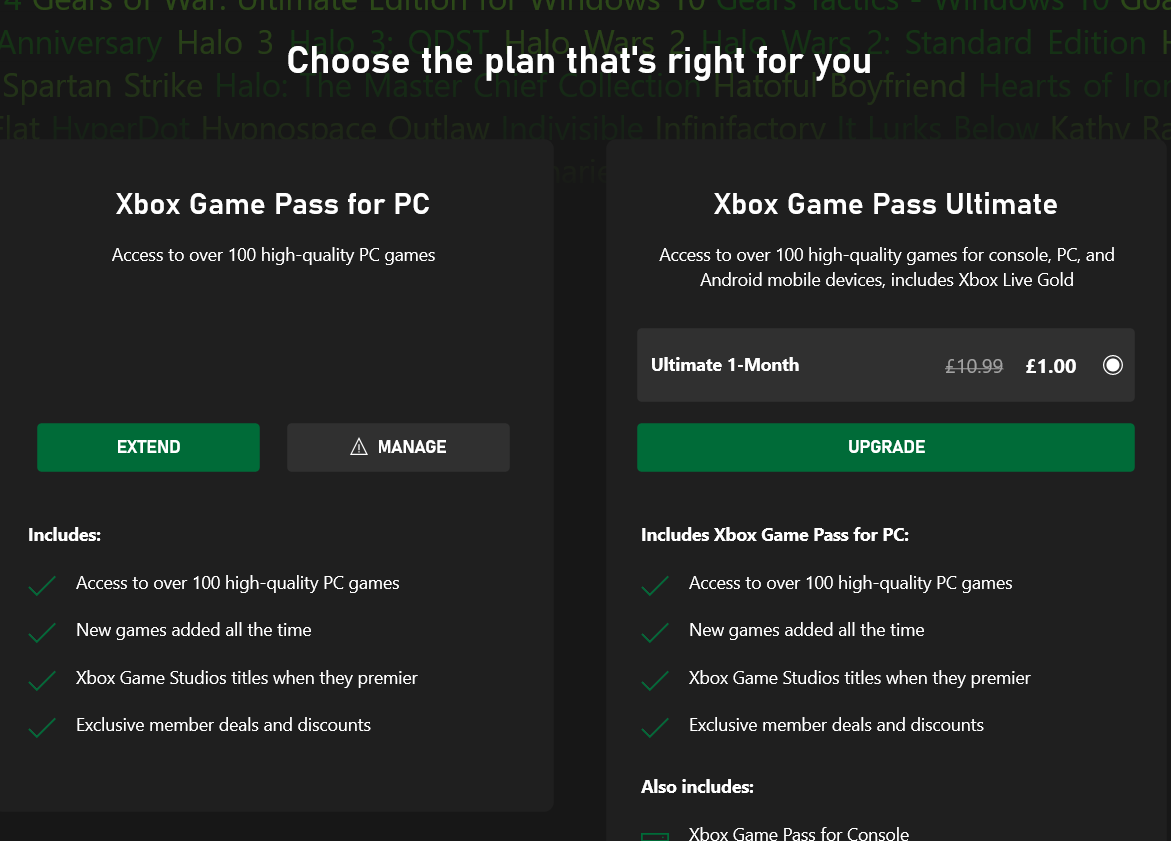Screen dimensions: 1171x841
Task: Click checkmark next to New games added in Ultimate plan
Action: pos(655,633)
